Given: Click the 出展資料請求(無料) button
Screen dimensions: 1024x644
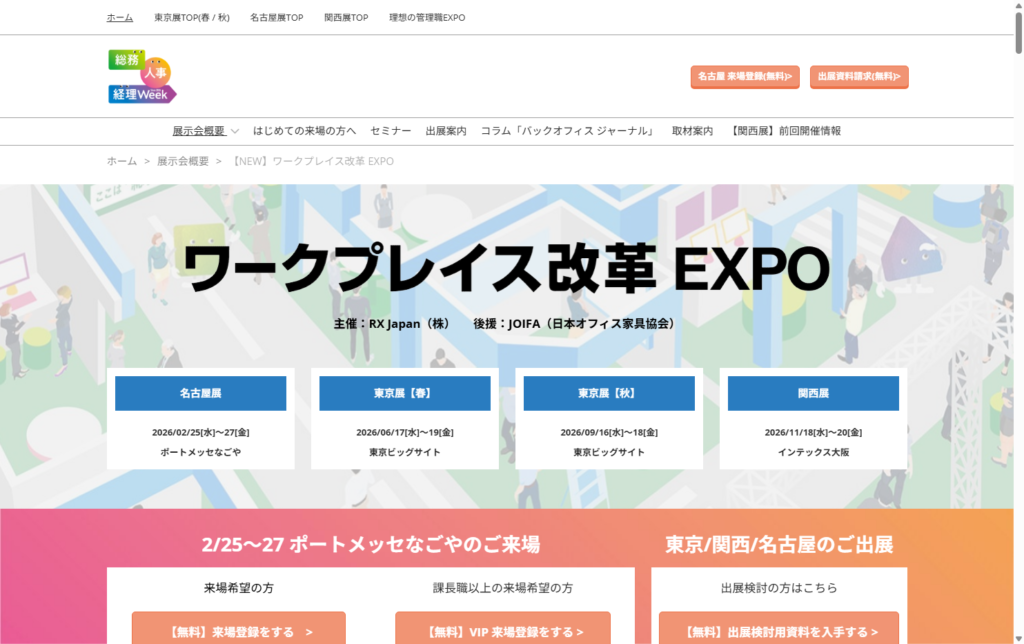Looking at the screenshot, I should [858, 76].
